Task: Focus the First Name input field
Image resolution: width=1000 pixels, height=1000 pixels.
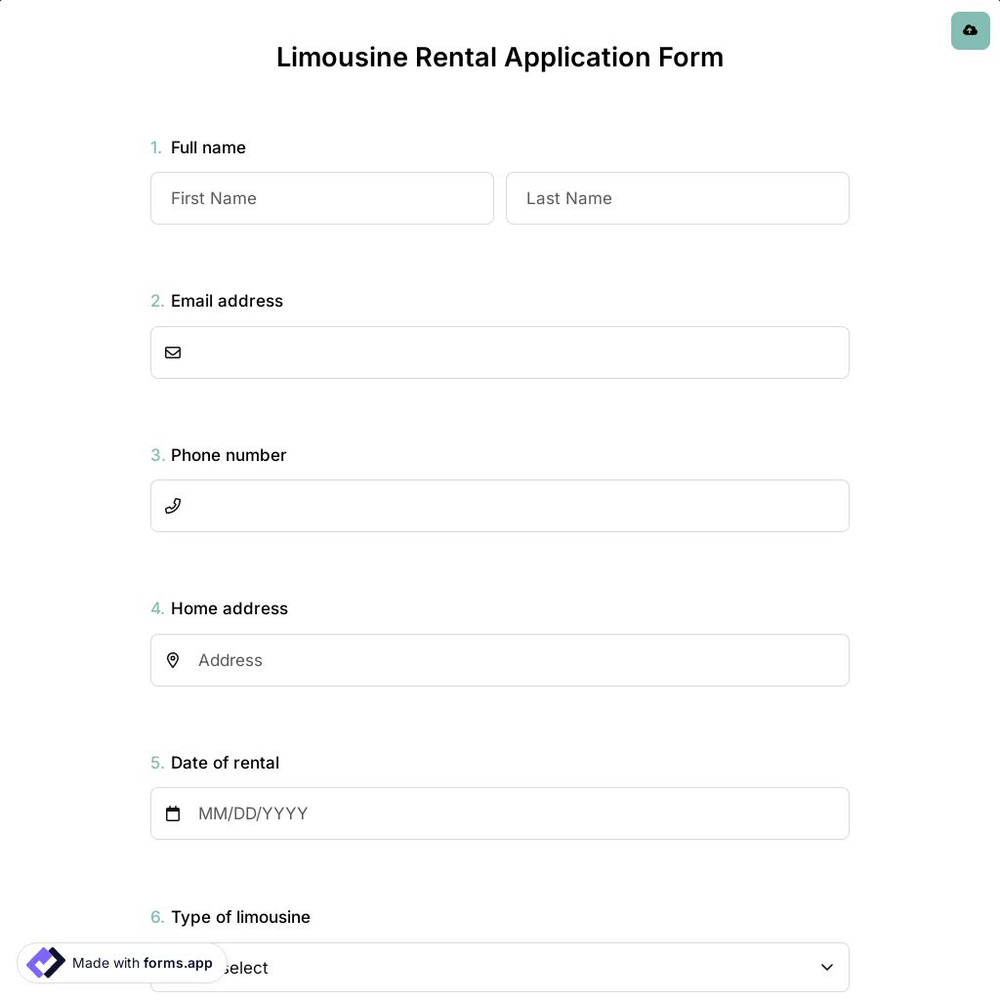Action: (x=322, y=198)
